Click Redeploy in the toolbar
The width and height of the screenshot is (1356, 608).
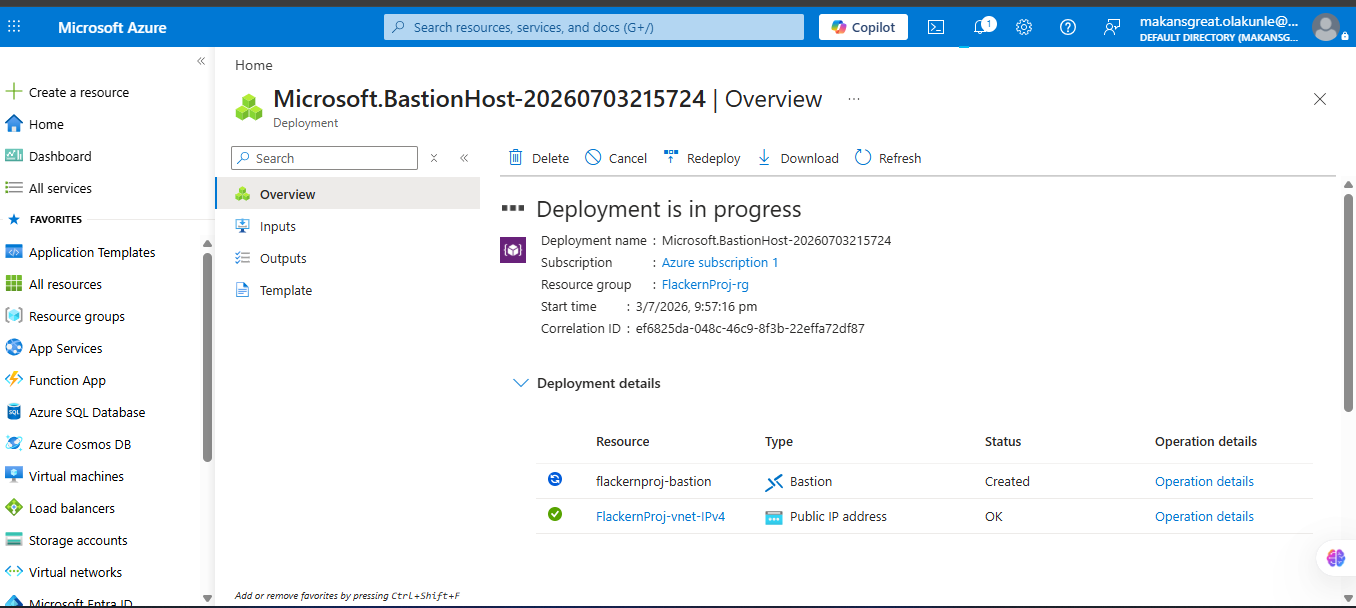(x=702, y=158)
